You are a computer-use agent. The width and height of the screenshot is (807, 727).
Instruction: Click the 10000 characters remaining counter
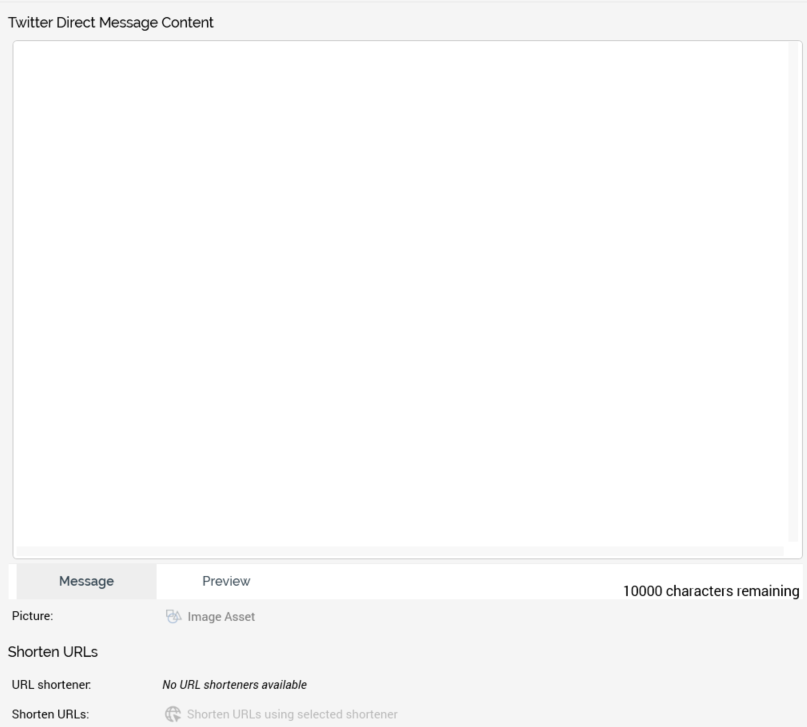click(x=710, y=591)
